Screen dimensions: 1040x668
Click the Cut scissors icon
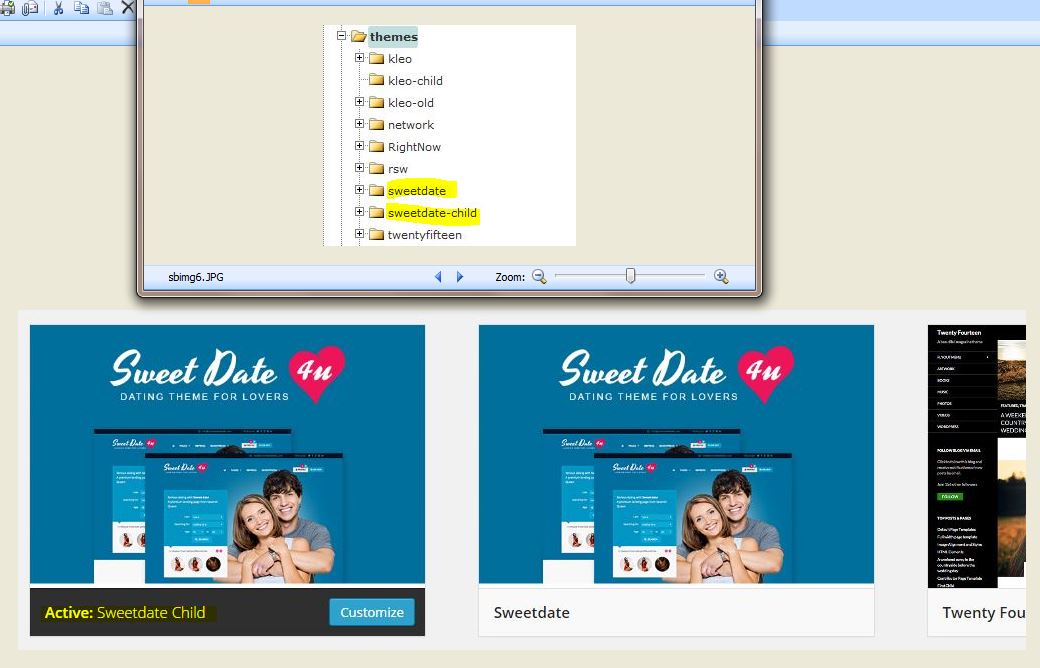pyautogui.click(x=59, y=7)
